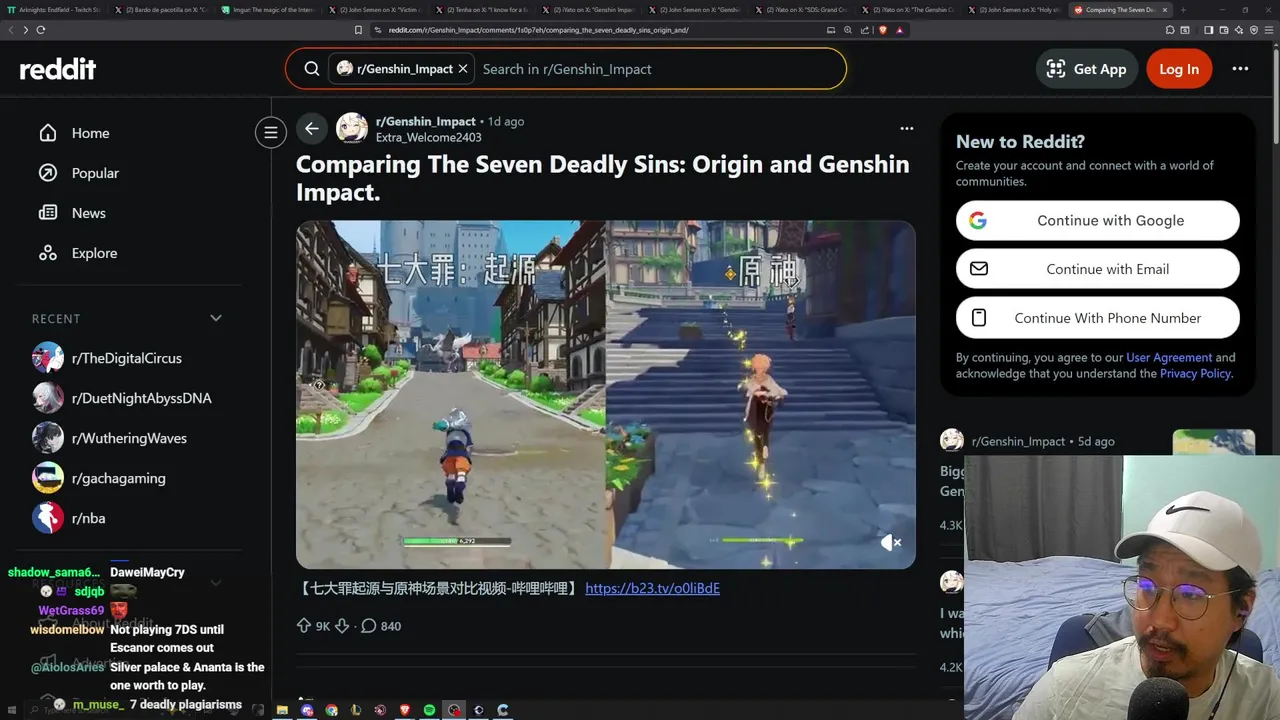Click the browser back arrow
The width and height of the screenshot is (1280, 720).
pos(11,30)
